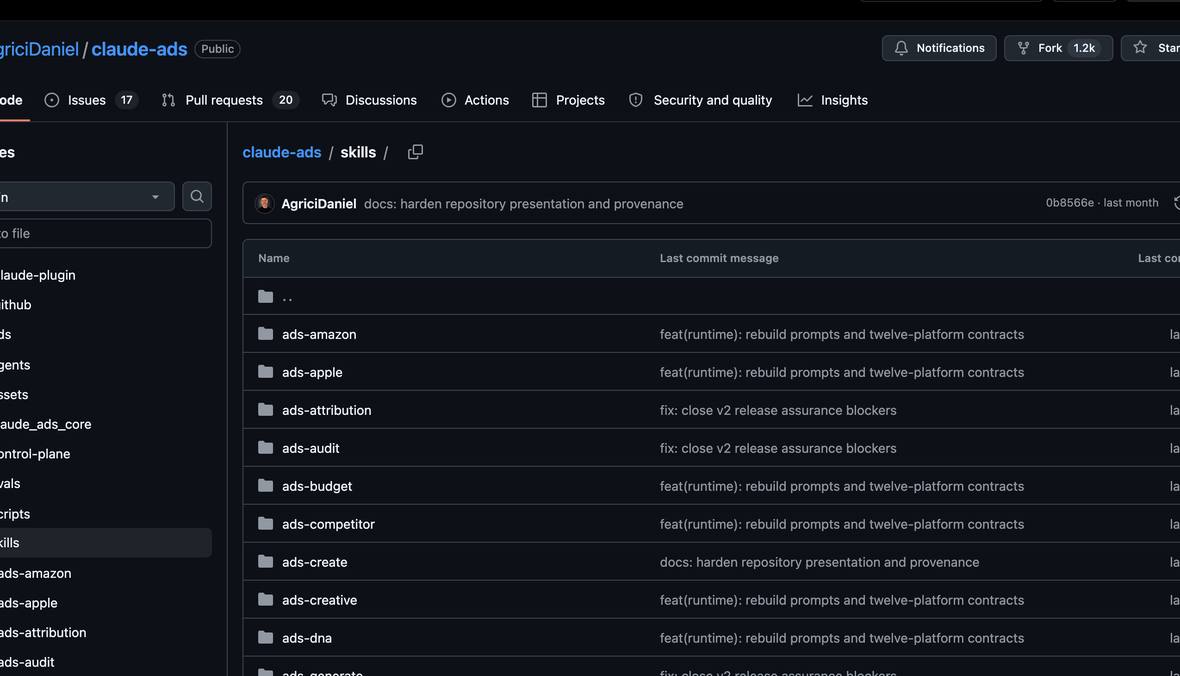
Task: Open ads-attribution row's fix commit message
Action: pos(778,410)
